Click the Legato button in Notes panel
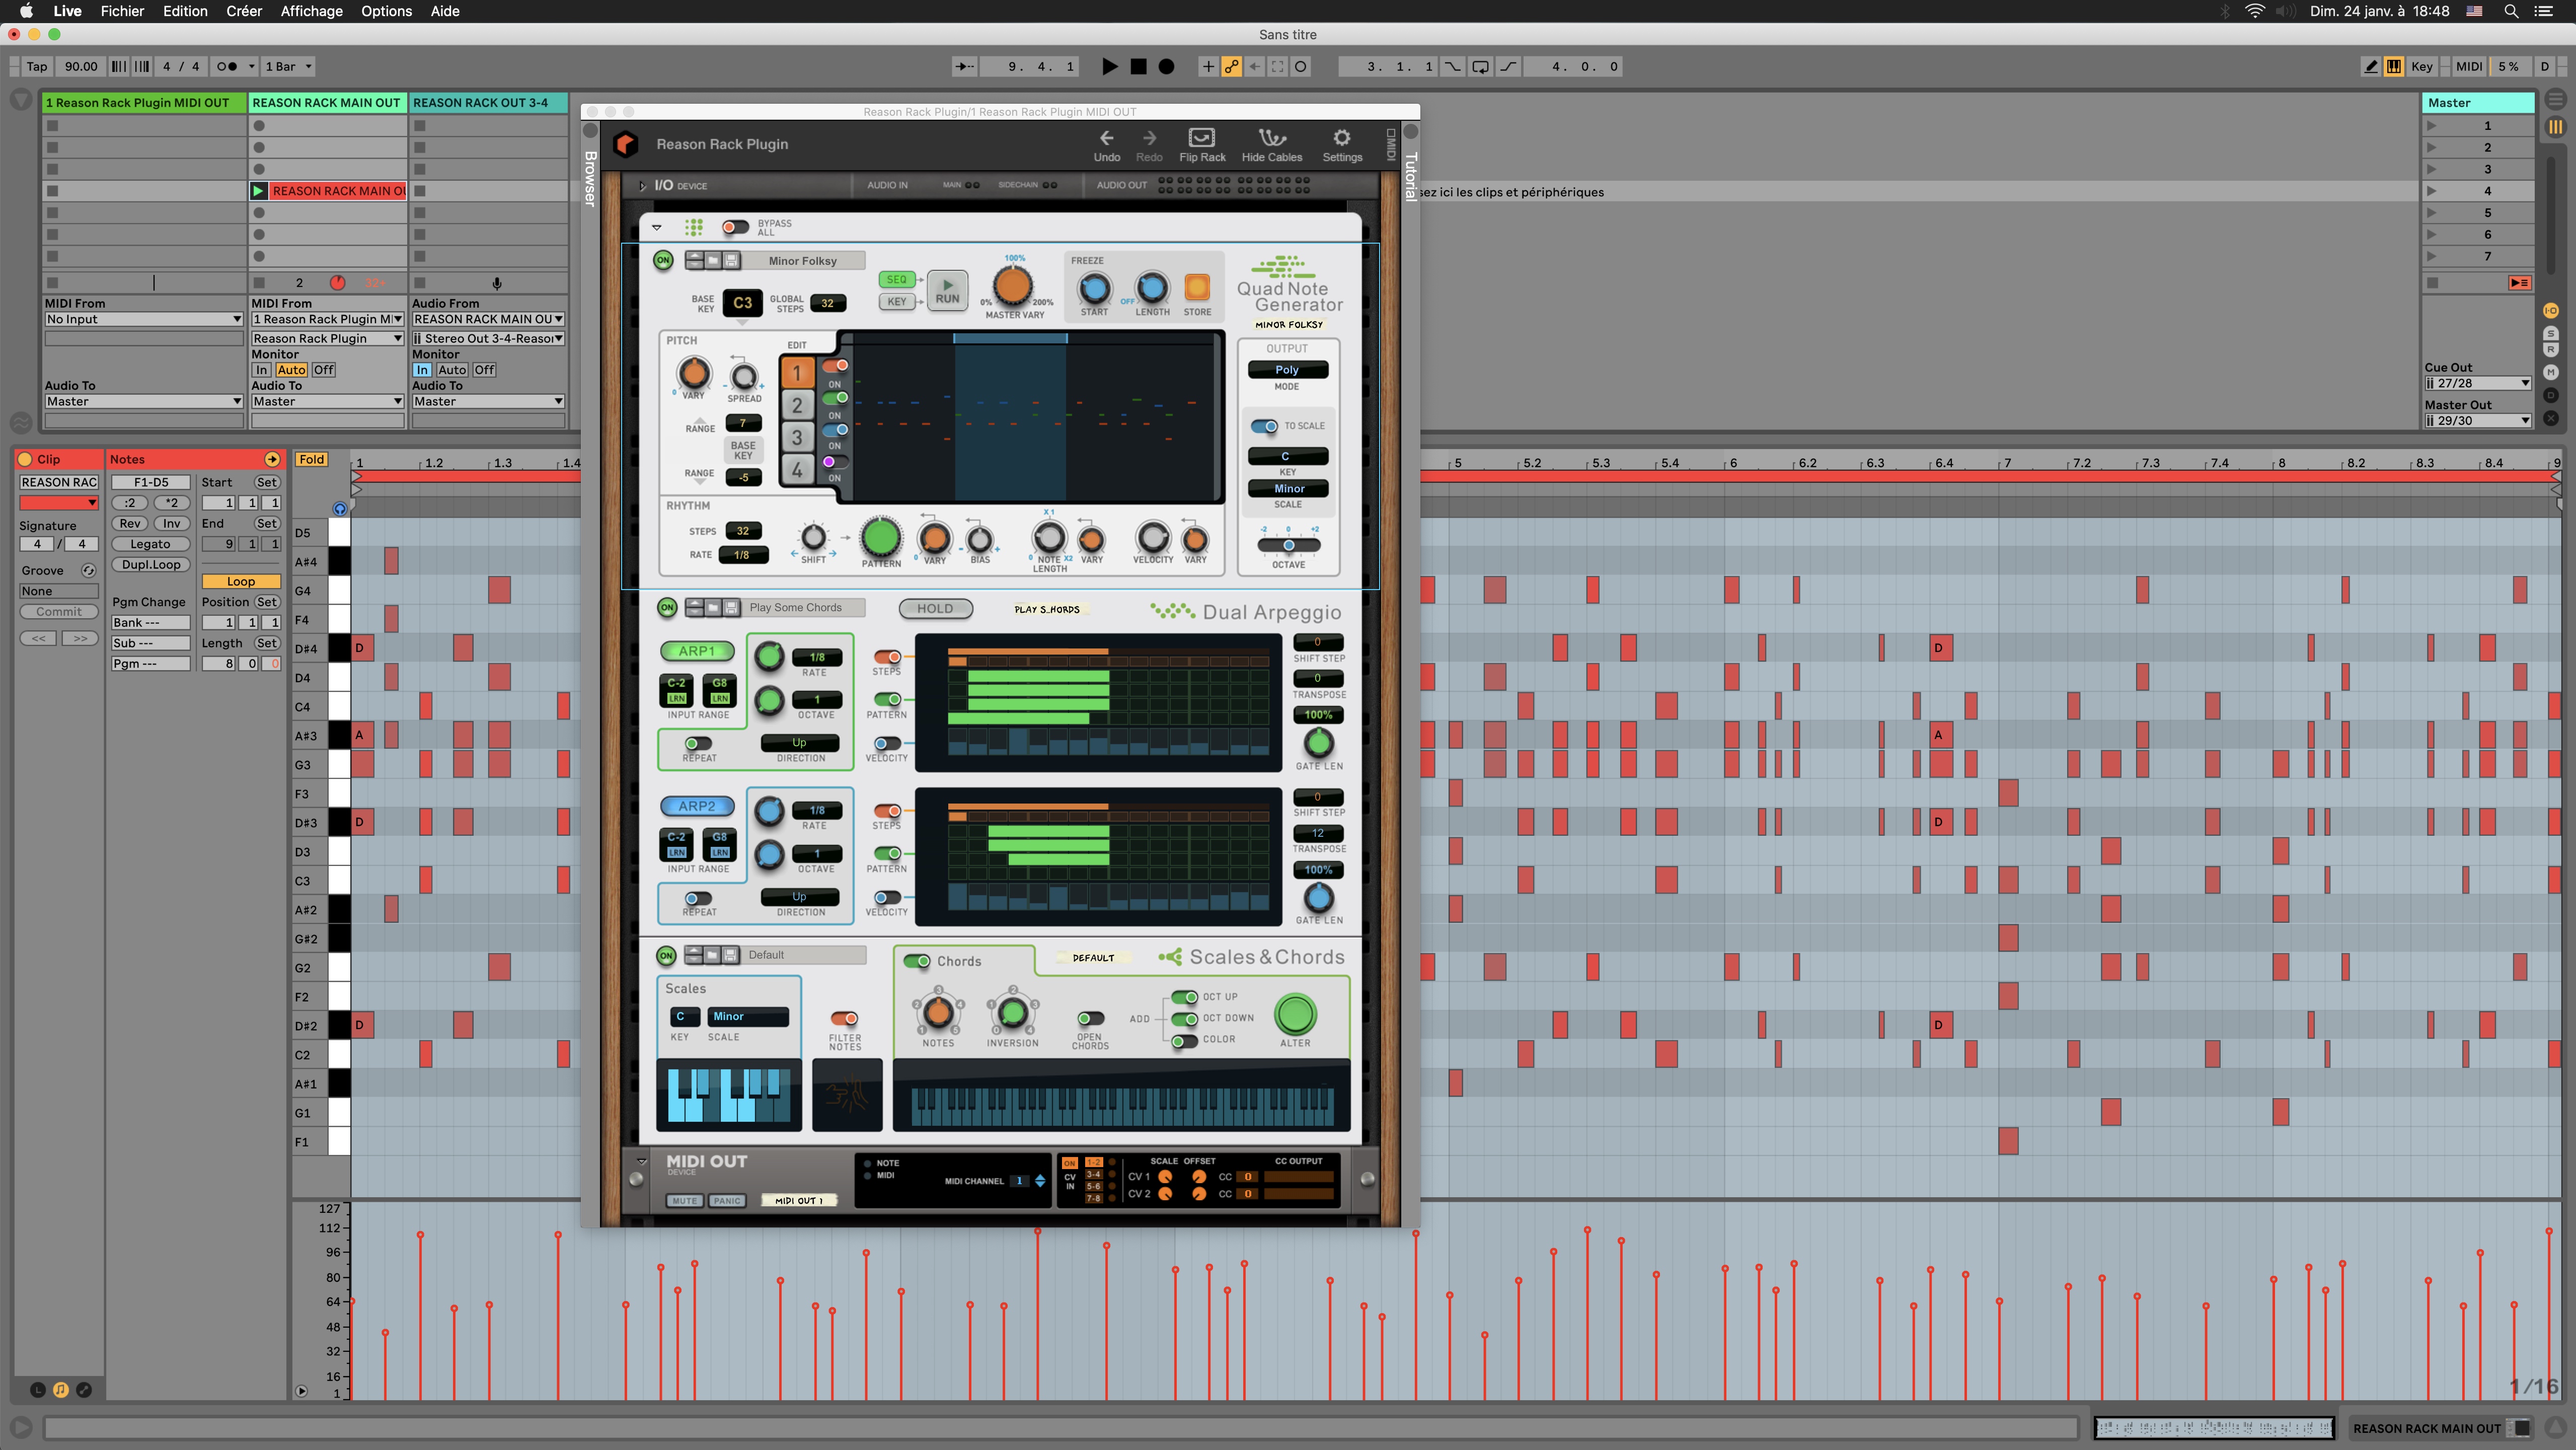The width and height of the screenshot is (2576, 1450). [151, 544]
